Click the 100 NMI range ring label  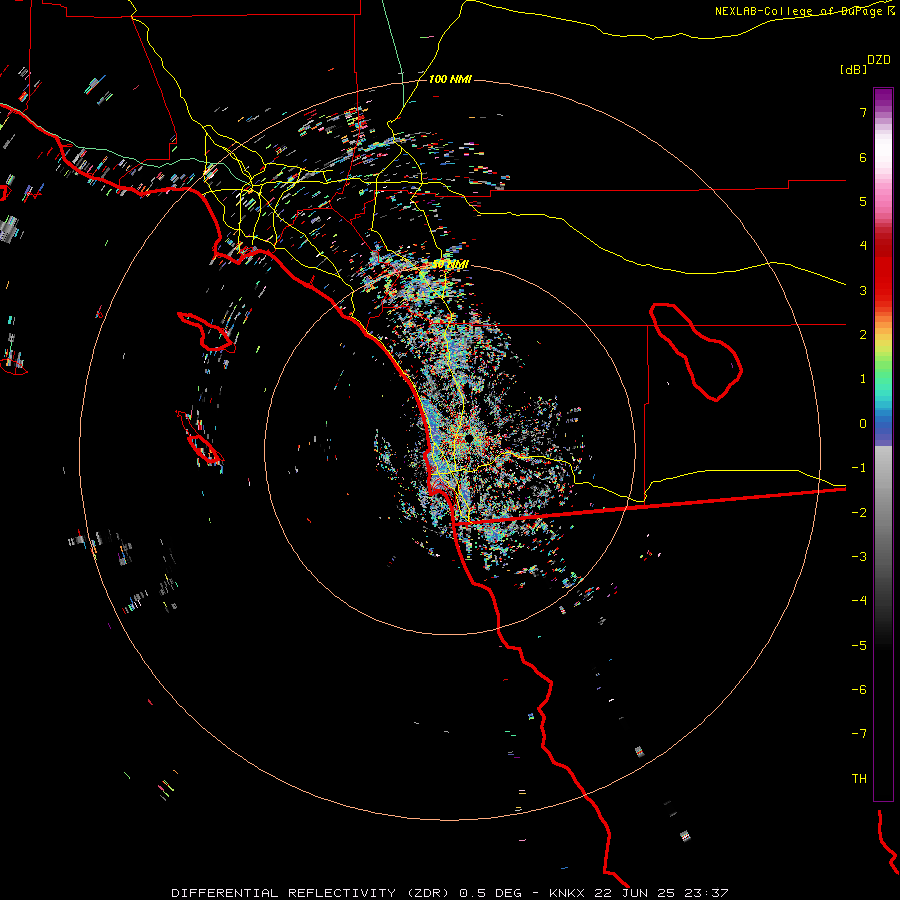coord(450,79)
